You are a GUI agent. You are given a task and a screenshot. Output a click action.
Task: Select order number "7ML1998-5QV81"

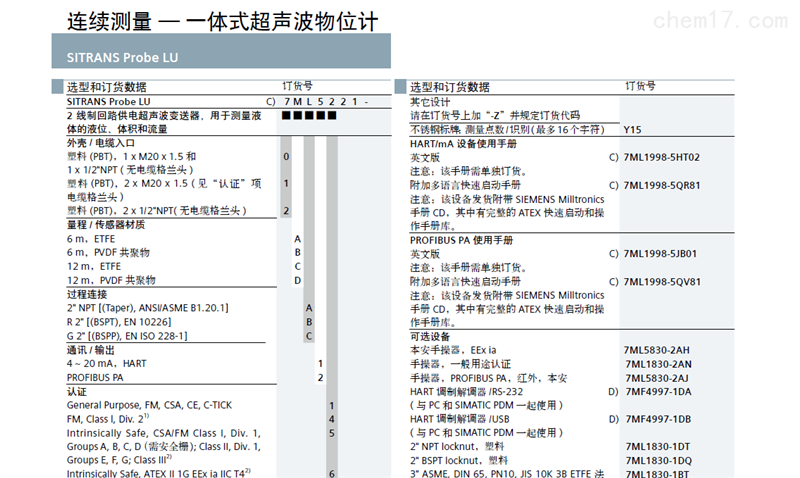662,282
